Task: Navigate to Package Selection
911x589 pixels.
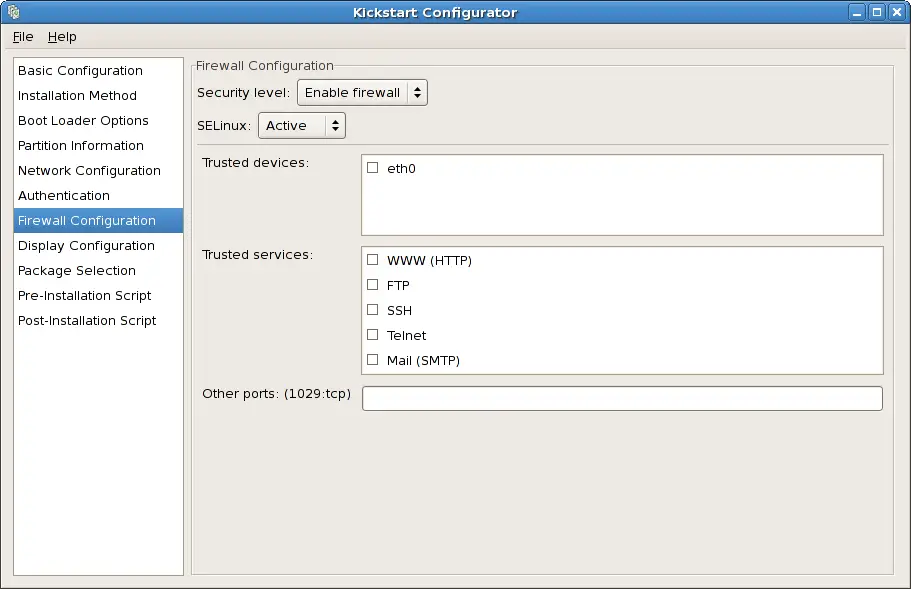Action: pyautogui.click(x=77, y=271)
